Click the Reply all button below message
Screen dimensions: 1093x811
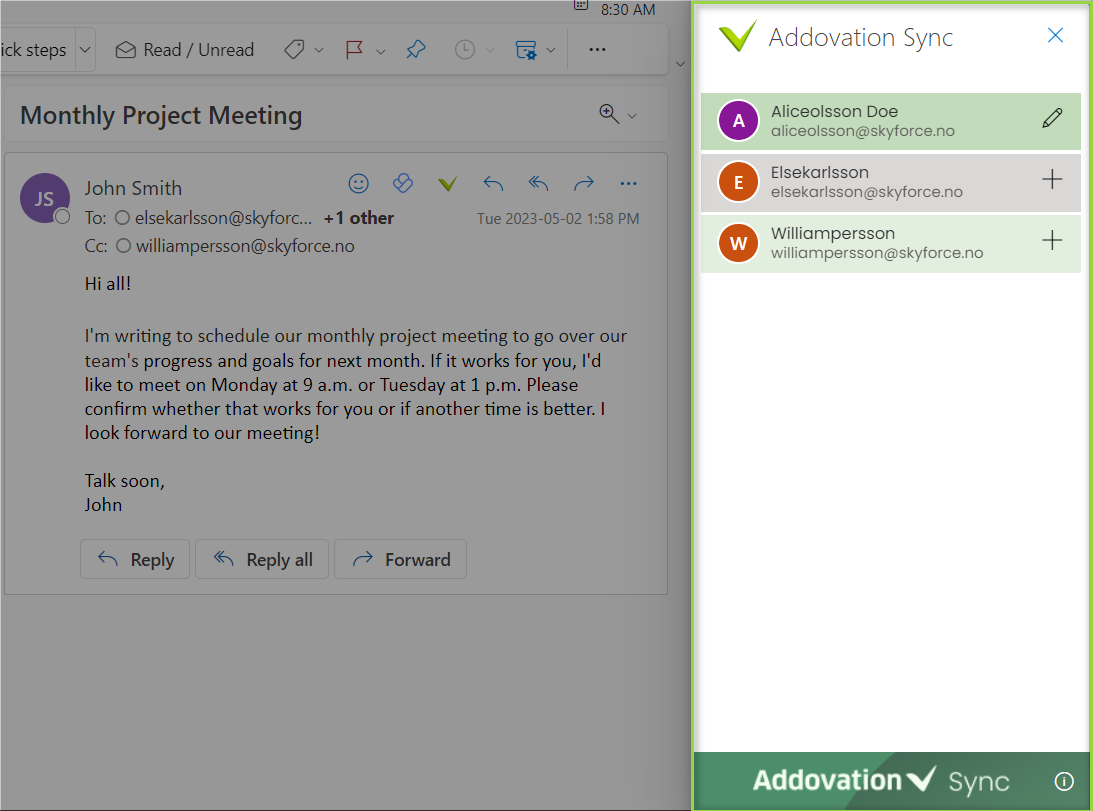[x=262, y=559]
